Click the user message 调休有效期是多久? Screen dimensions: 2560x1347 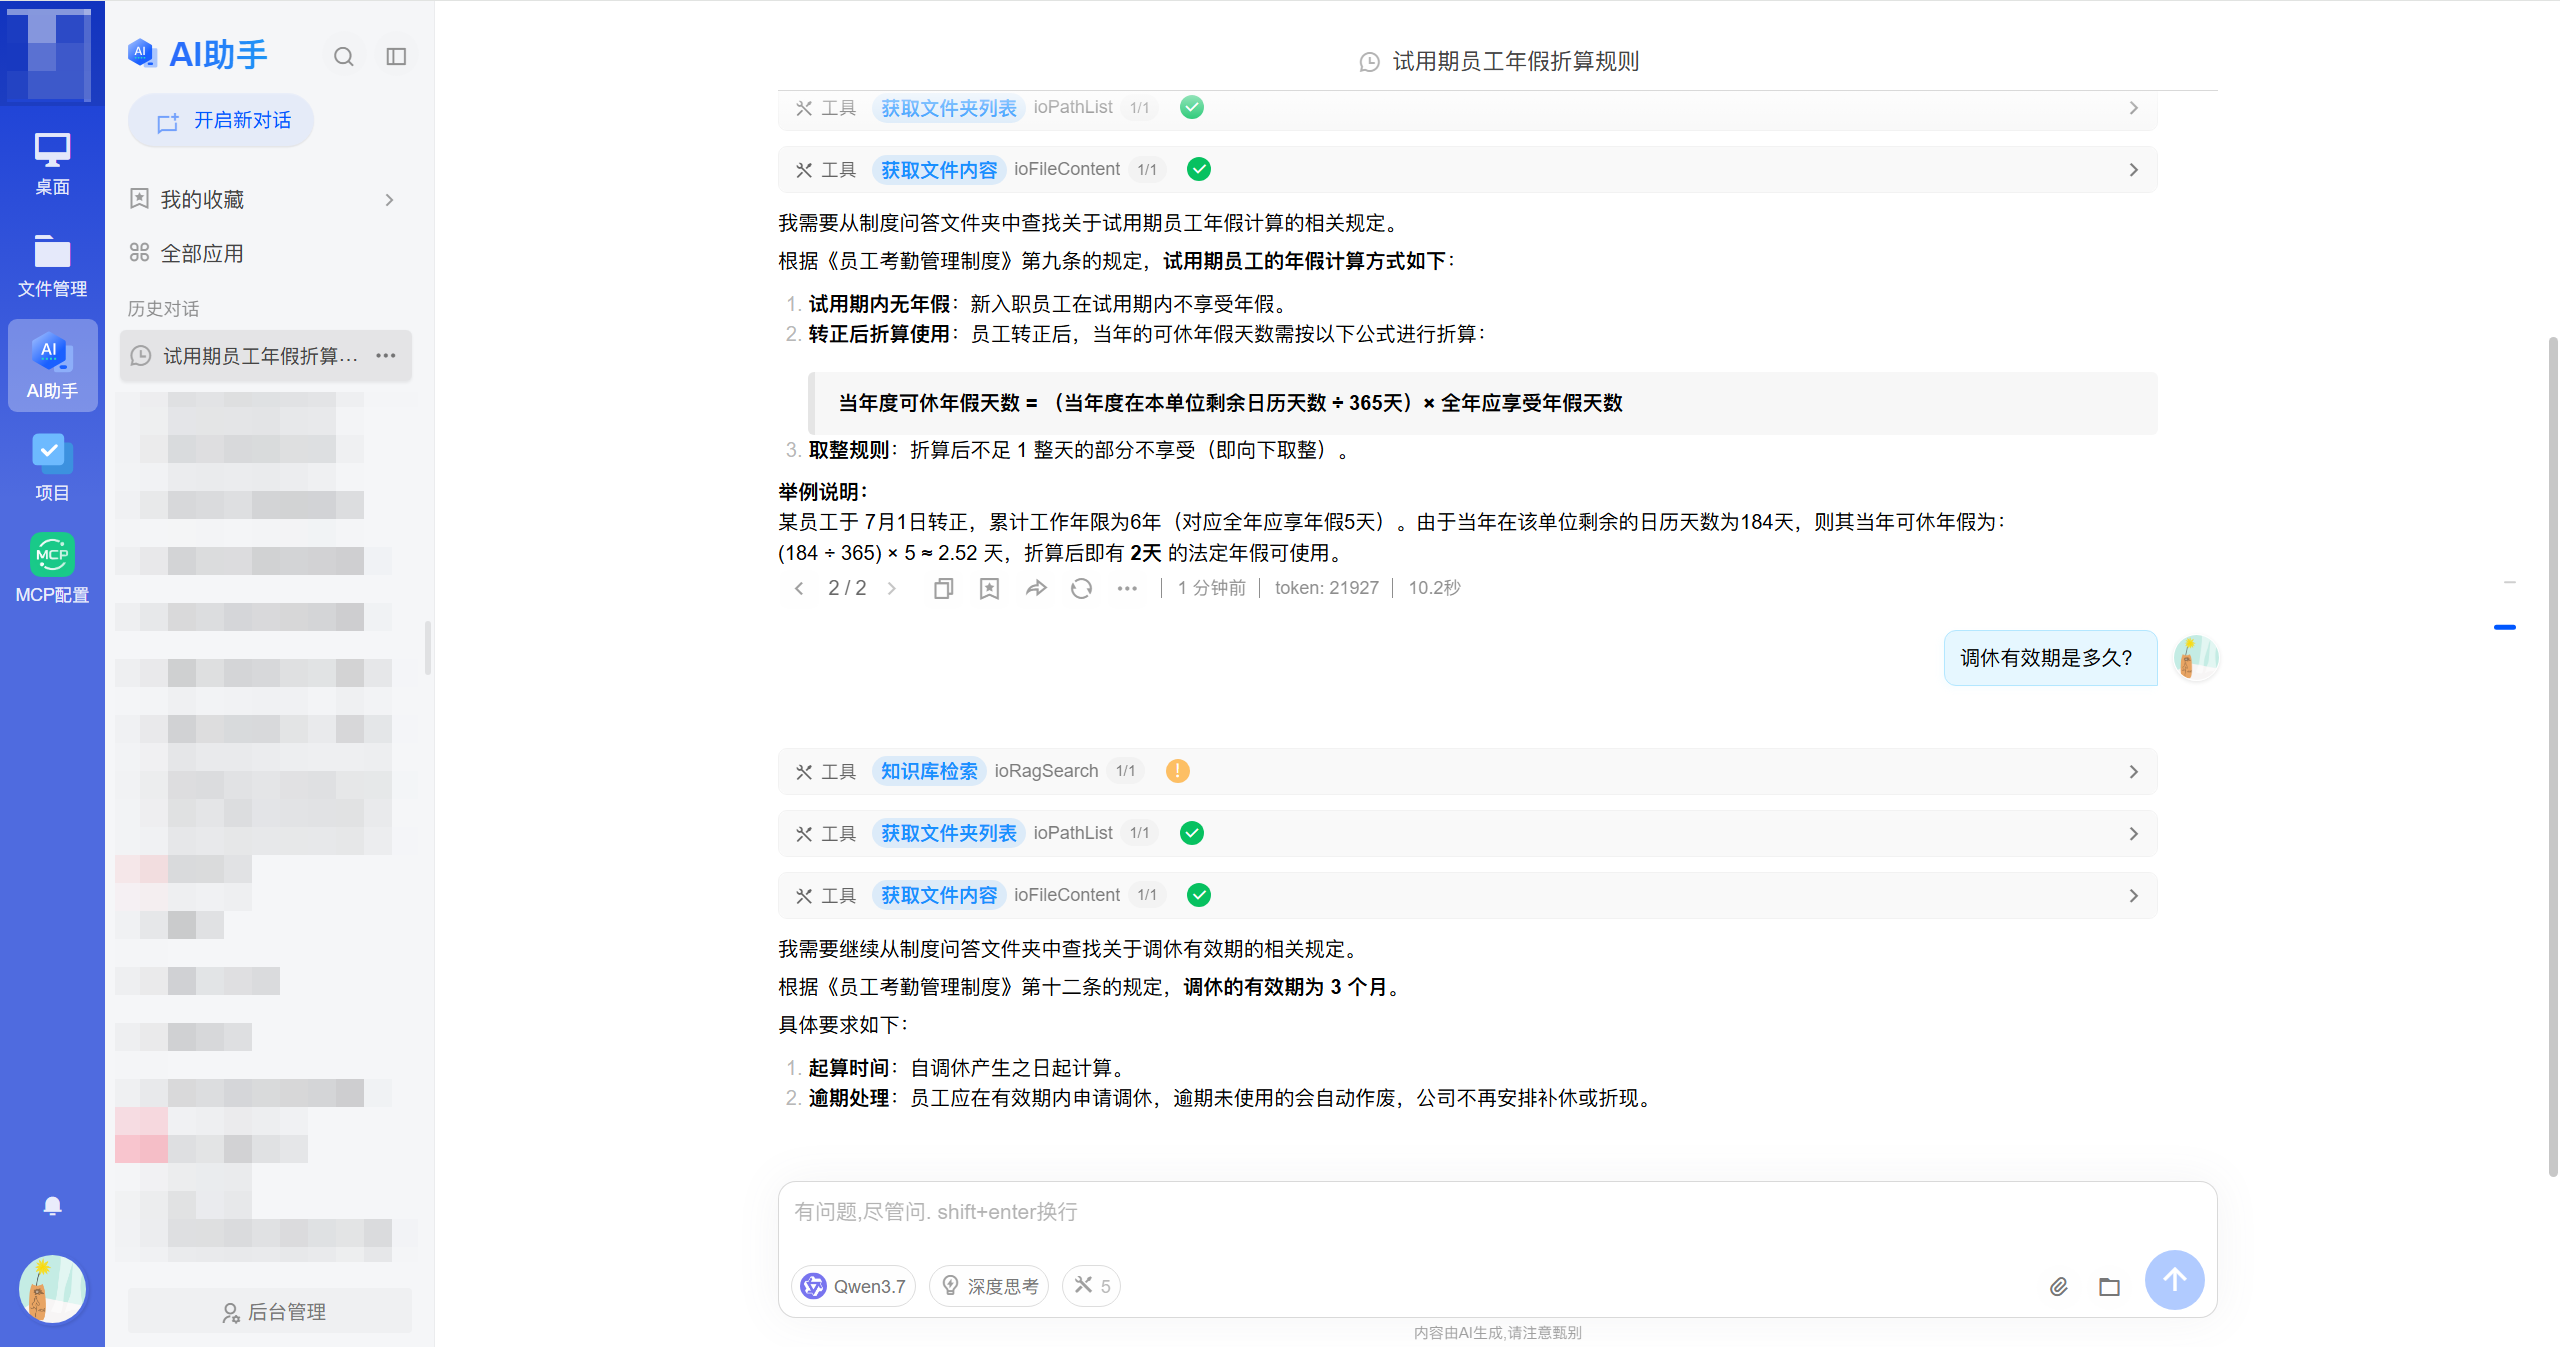click(x=2050, y=658)
